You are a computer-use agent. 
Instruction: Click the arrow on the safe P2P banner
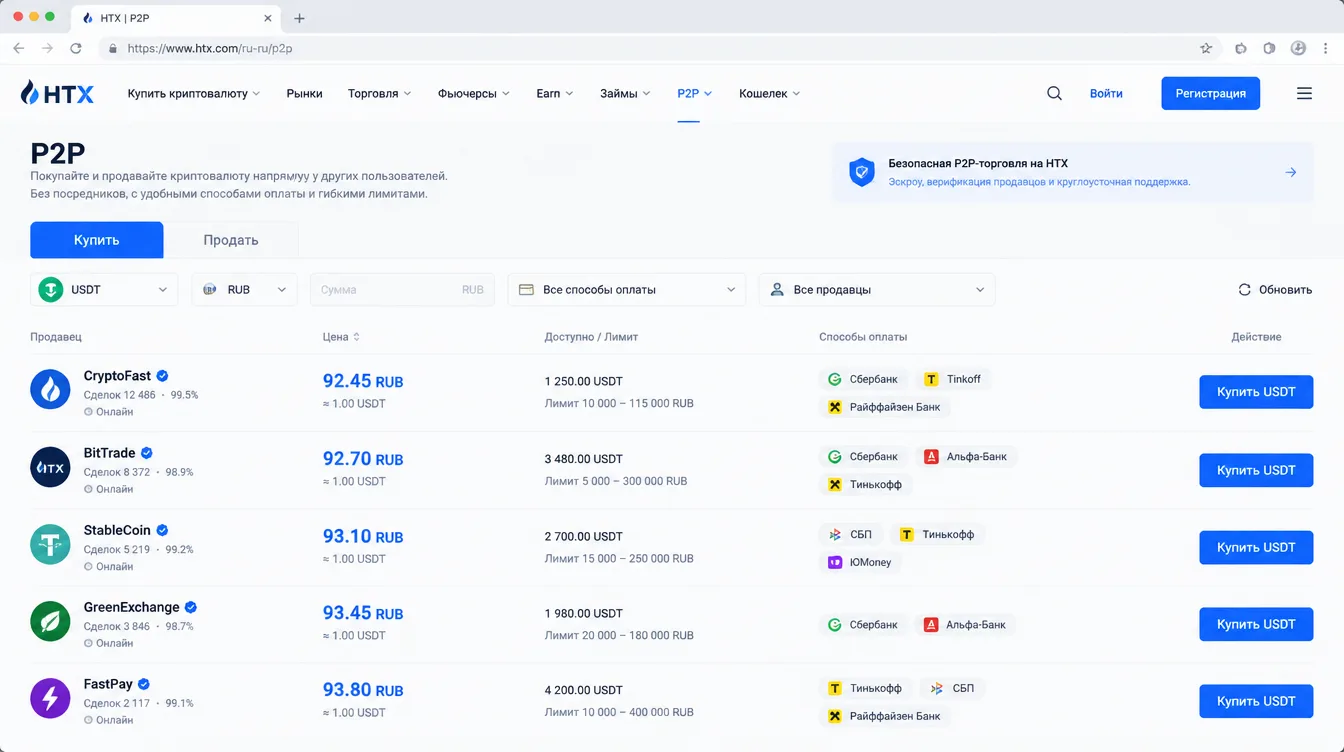[x=1291, y=172]
